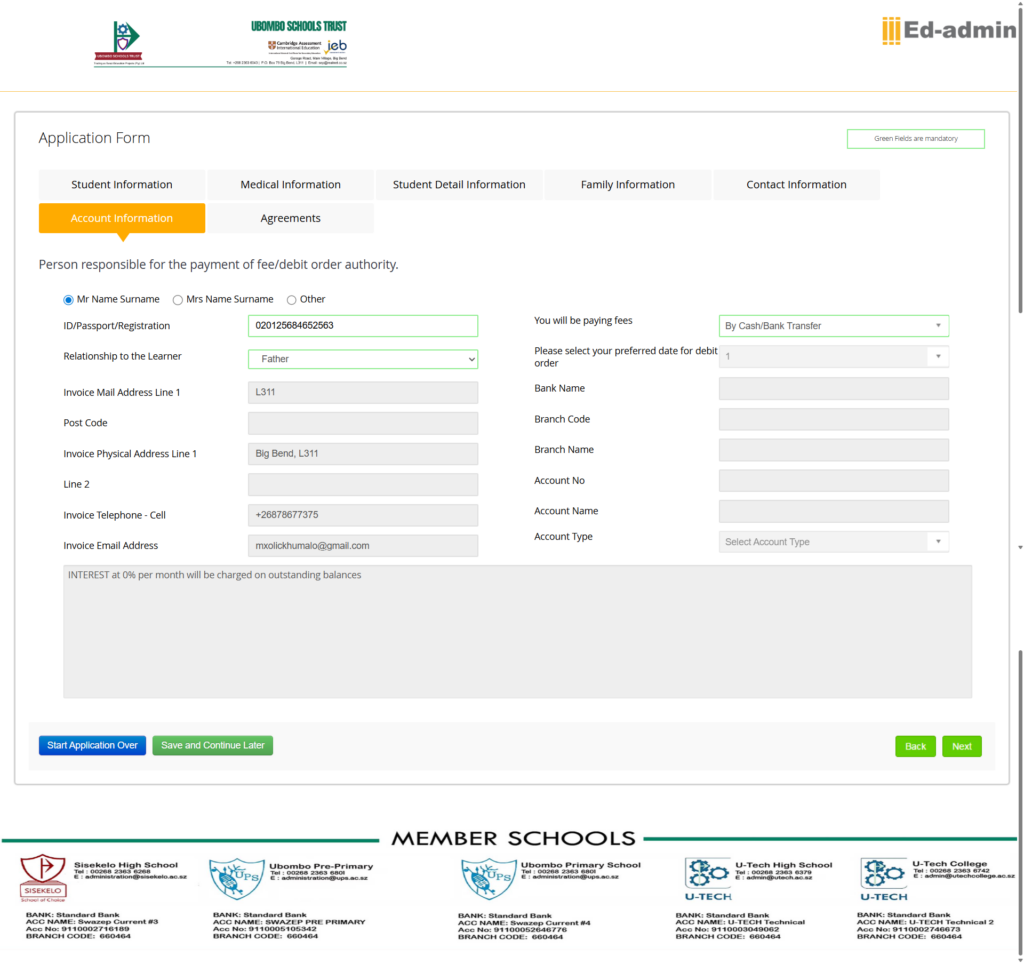The image size is (1024, 964).
Task: Click the INTEREST at 0% text area
Action: (517, 632)
